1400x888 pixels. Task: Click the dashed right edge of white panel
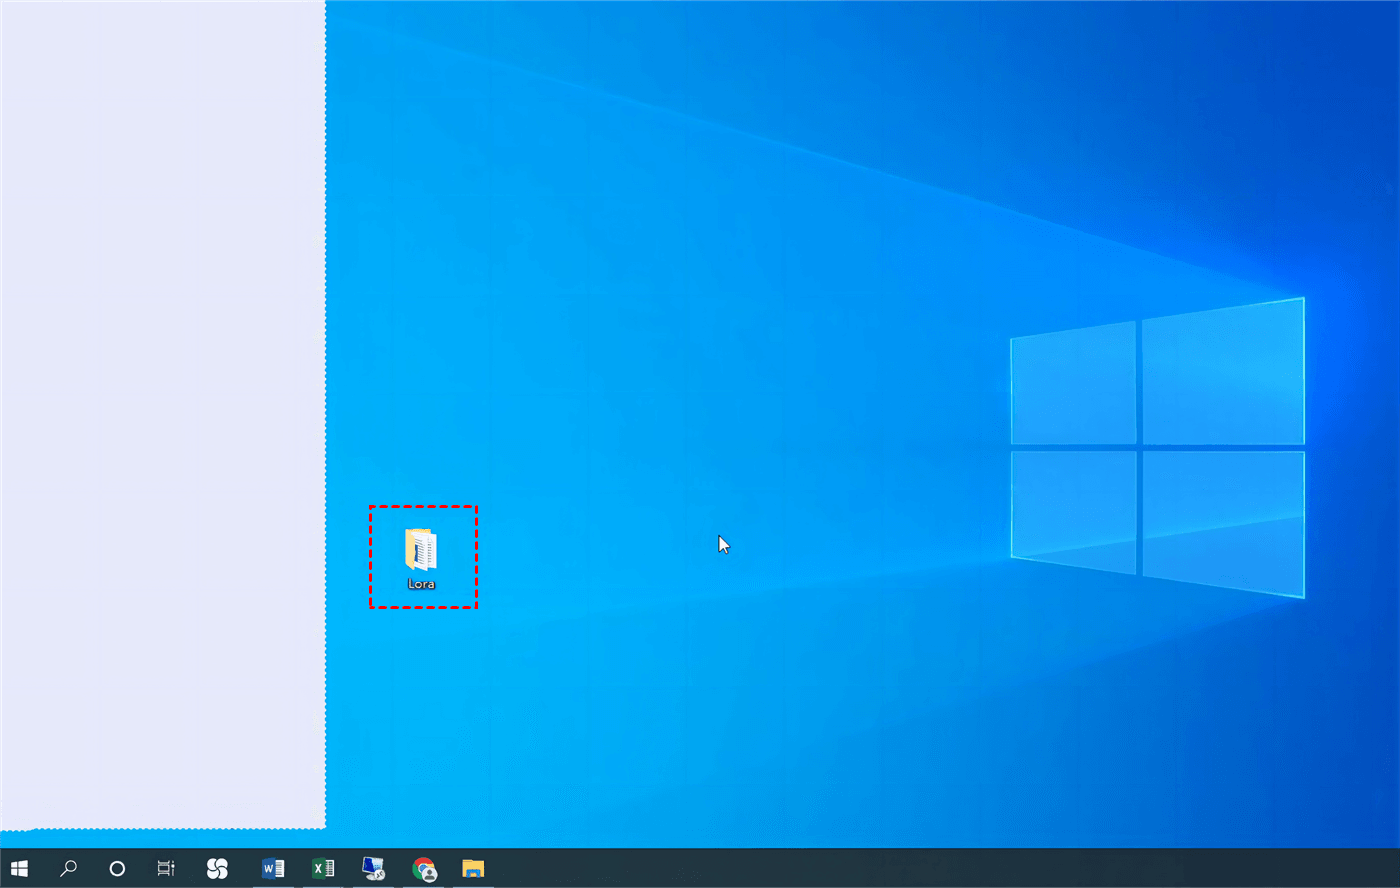(x=325, y=400)
